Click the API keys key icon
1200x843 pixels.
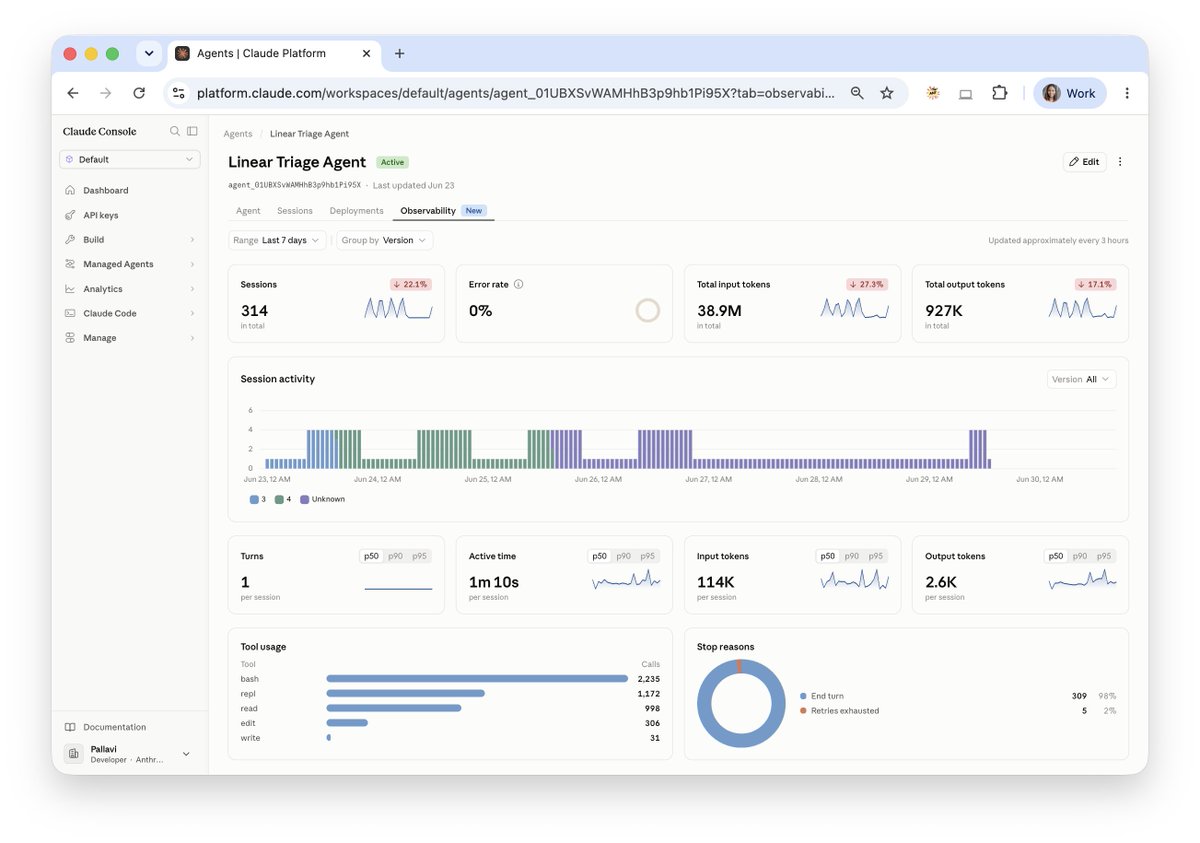coord(70,215)
